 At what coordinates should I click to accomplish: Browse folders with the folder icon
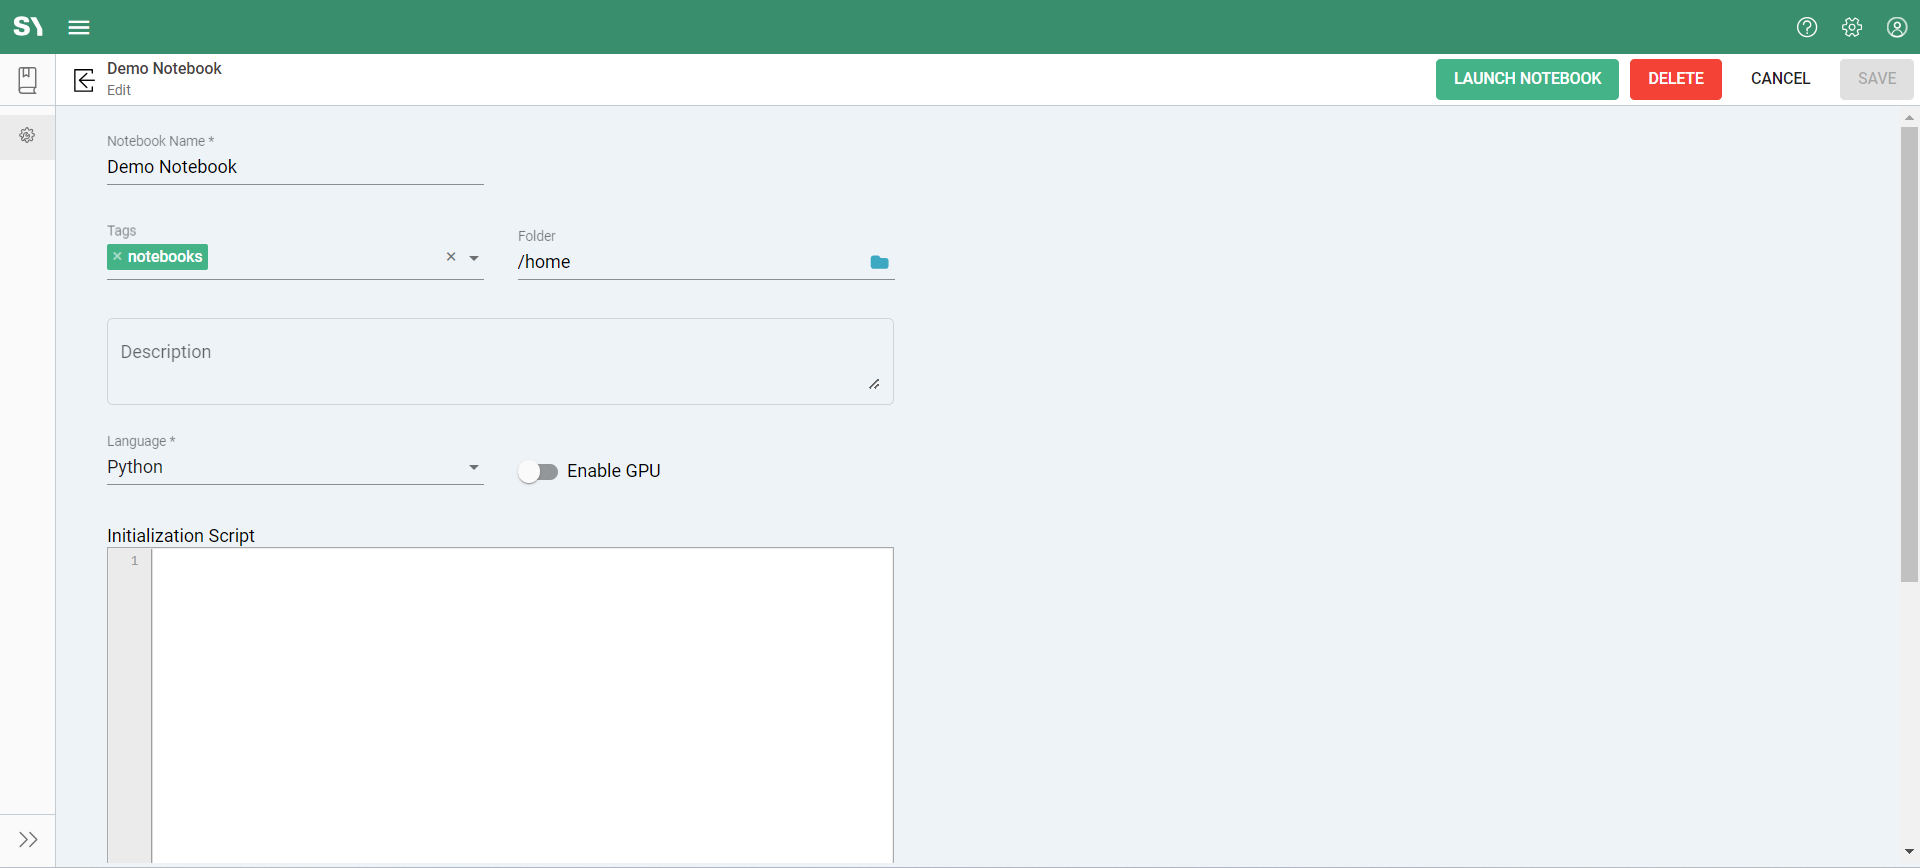click(x=879, y=262)
